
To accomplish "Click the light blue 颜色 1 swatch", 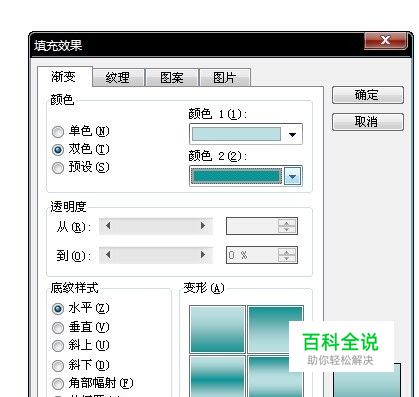I will [x=236, y=134].
